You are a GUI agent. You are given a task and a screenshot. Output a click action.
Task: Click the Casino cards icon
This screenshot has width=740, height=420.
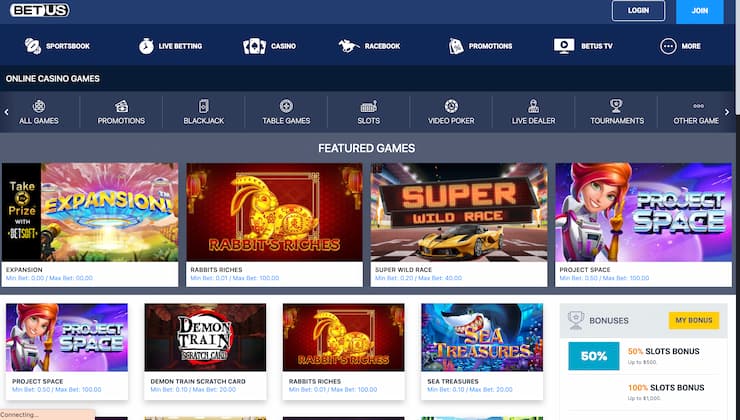click(x=254, y=46)
